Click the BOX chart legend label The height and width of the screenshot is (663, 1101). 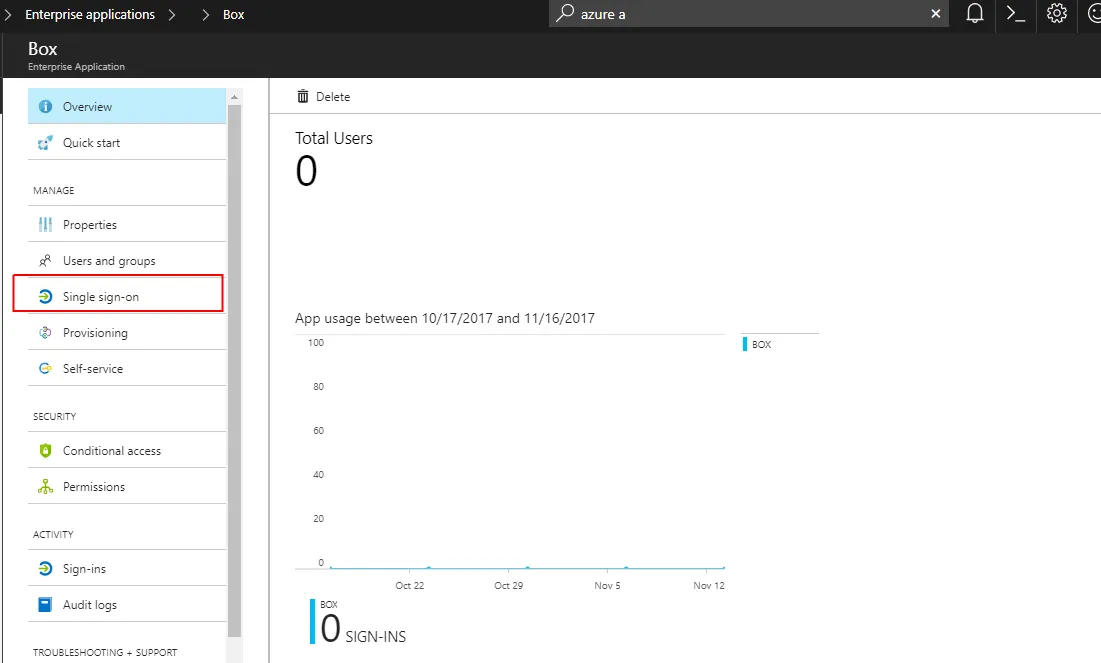pyautogui.click(x=761, y=345)
